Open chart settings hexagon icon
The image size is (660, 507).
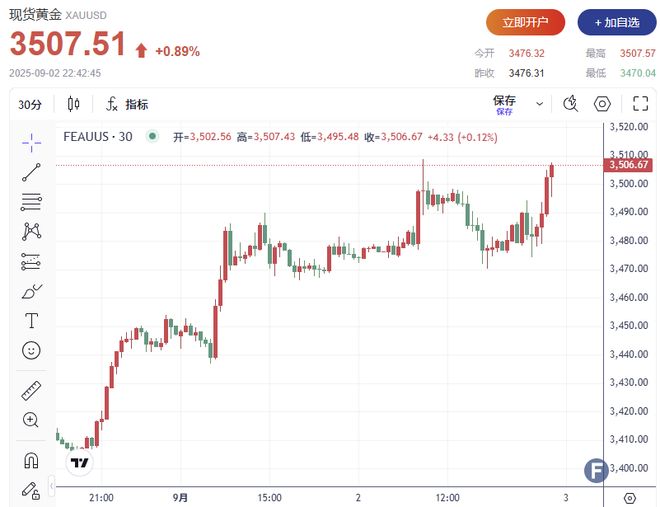tap(602, 103)
